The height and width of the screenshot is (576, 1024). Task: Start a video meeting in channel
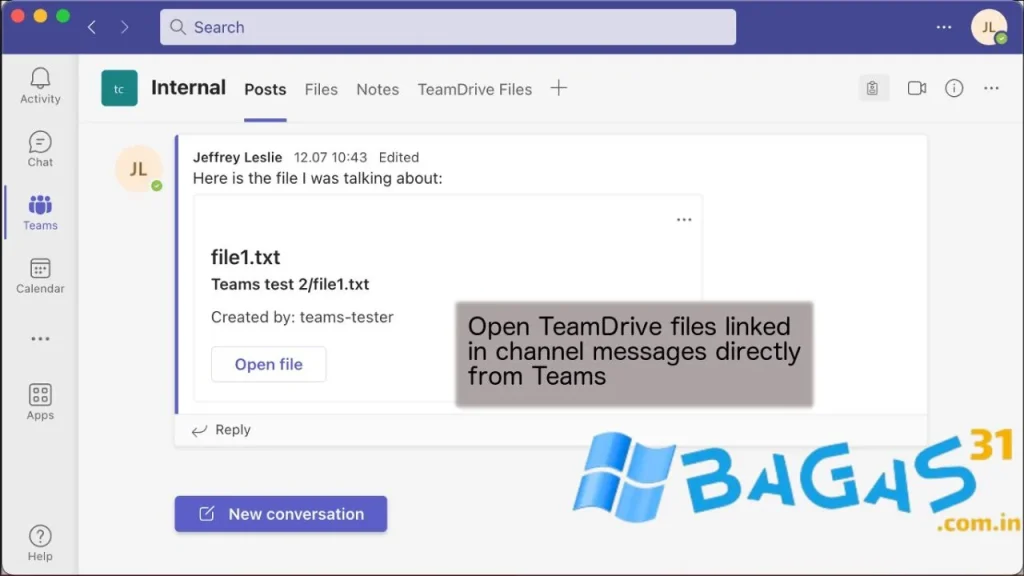click(916, 88)
